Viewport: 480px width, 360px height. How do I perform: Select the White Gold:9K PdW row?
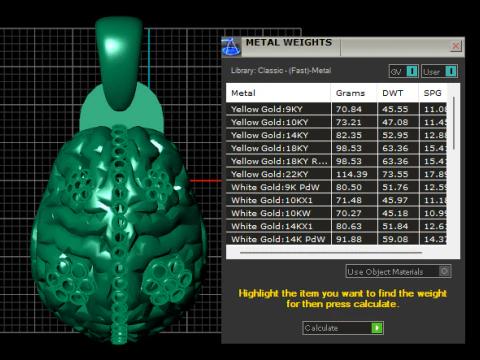pyautogui.click(x=336, y=187)
